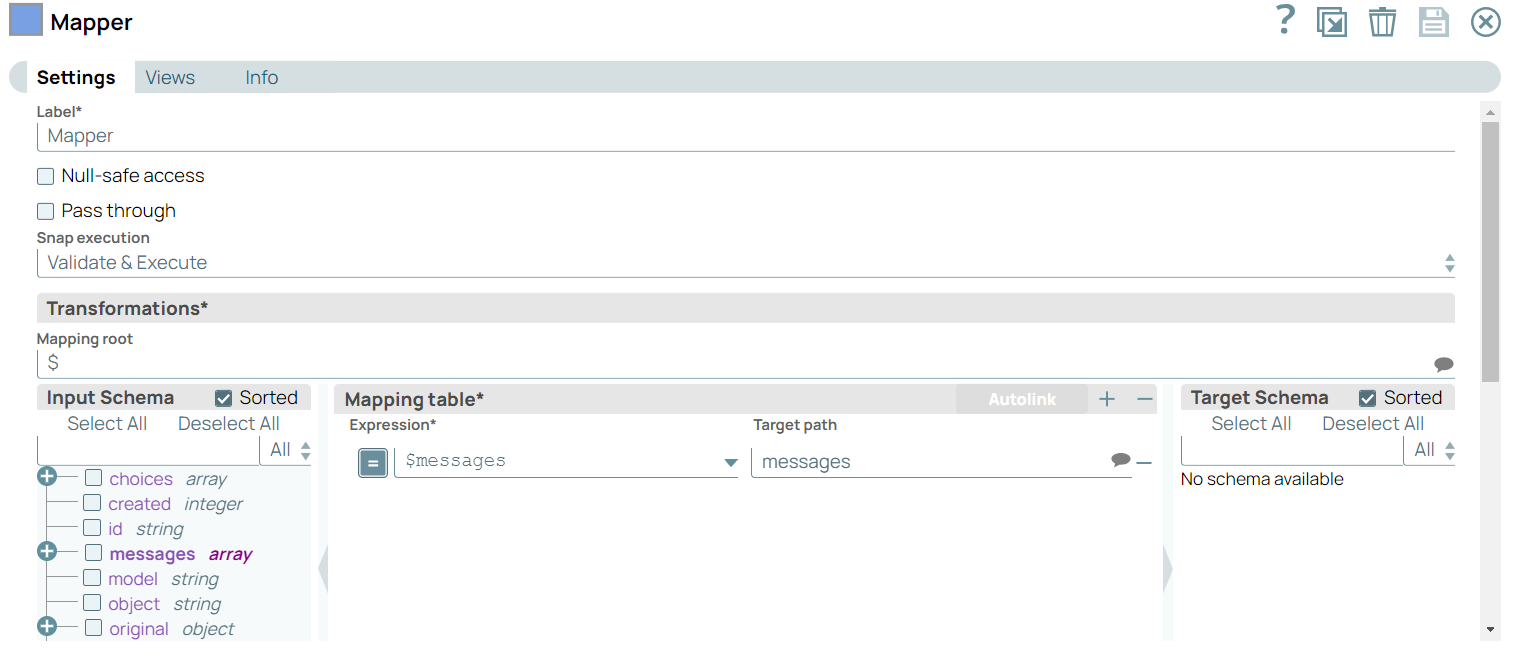The image size is (1515, 664).
Task: Enable Pass through
Action: pyautogui.click(x=45, y=211)
